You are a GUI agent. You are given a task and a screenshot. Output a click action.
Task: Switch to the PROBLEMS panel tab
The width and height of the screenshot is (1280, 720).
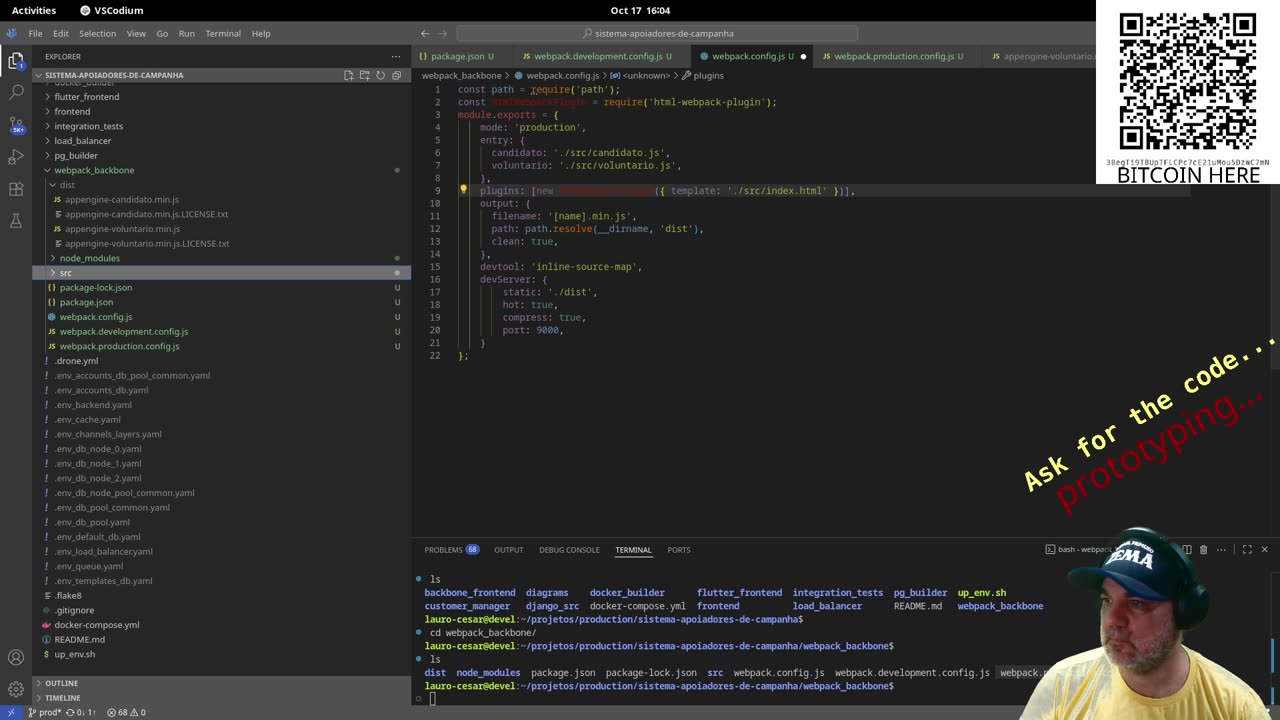pos(443,549)
